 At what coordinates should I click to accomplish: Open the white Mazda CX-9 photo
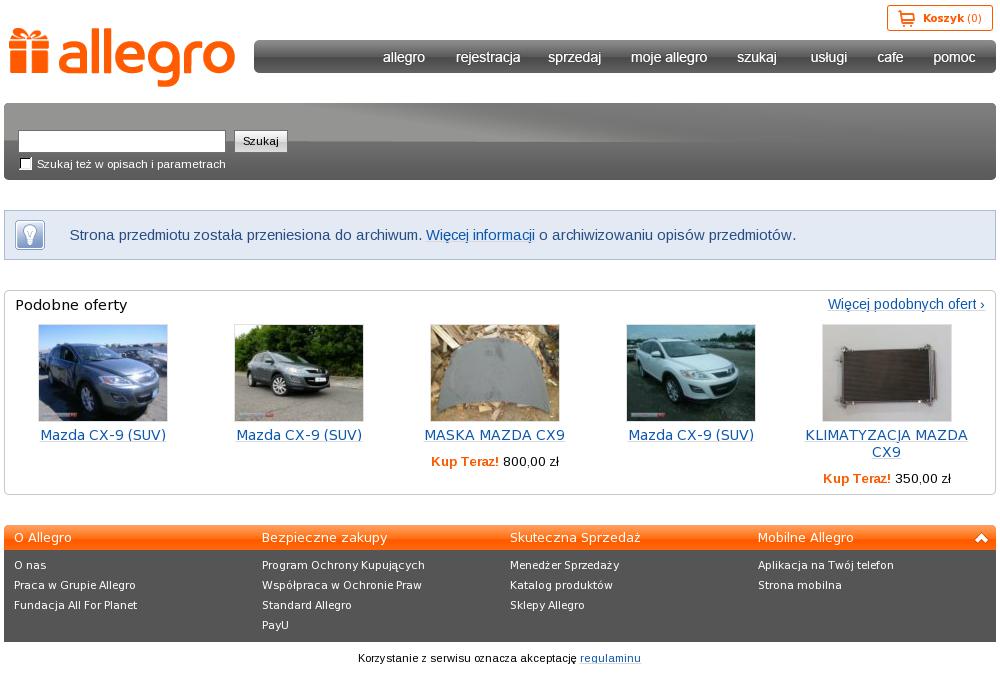pos(691,372)
